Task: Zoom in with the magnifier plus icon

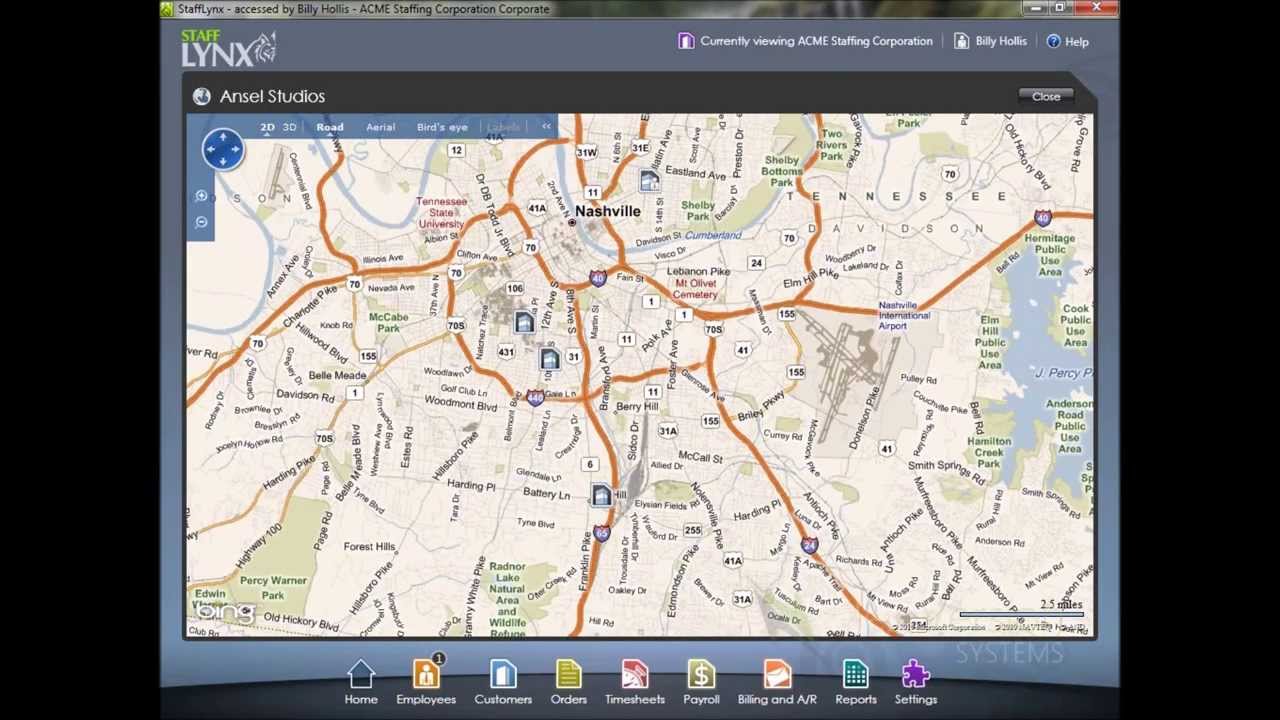Action: pyautogui.click(x=201, y=196)
